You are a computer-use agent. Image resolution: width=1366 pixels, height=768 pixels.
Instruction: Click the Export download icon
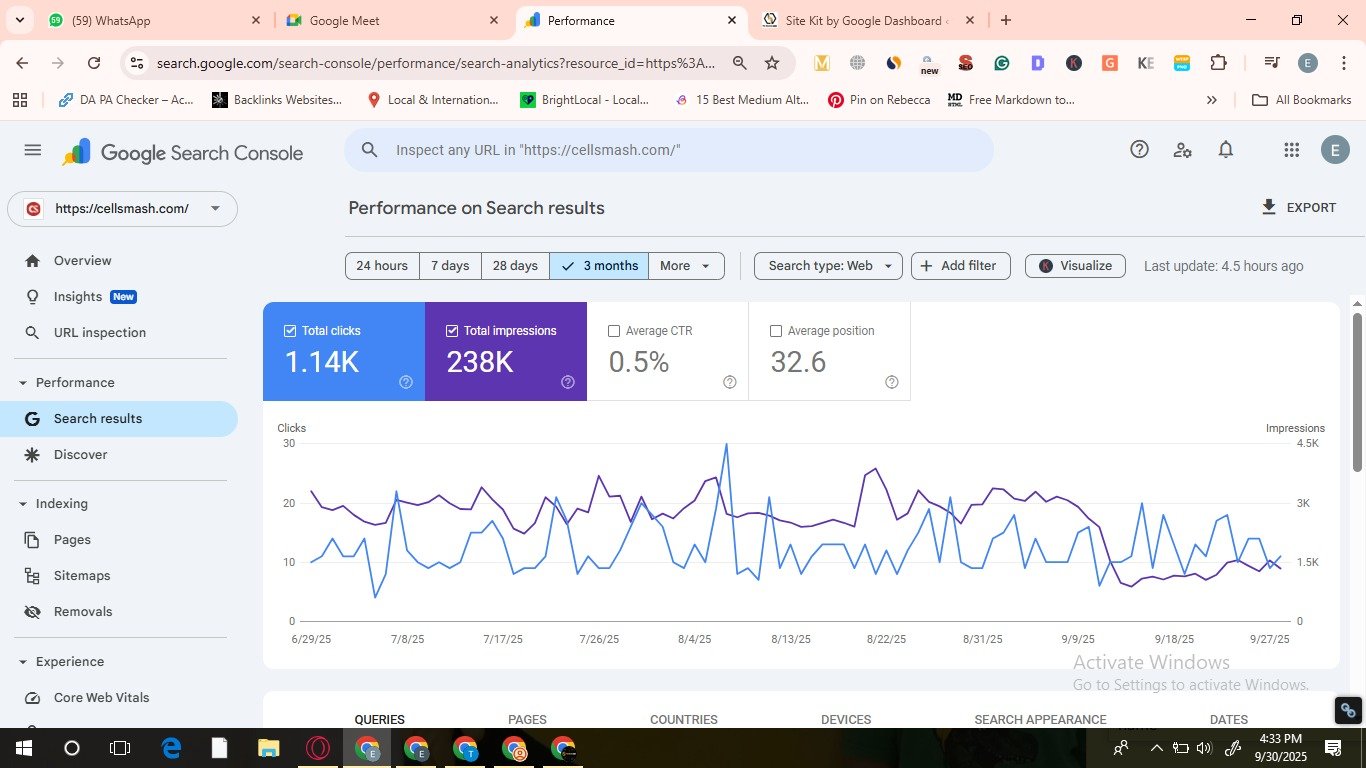[x=1269, y=207]
